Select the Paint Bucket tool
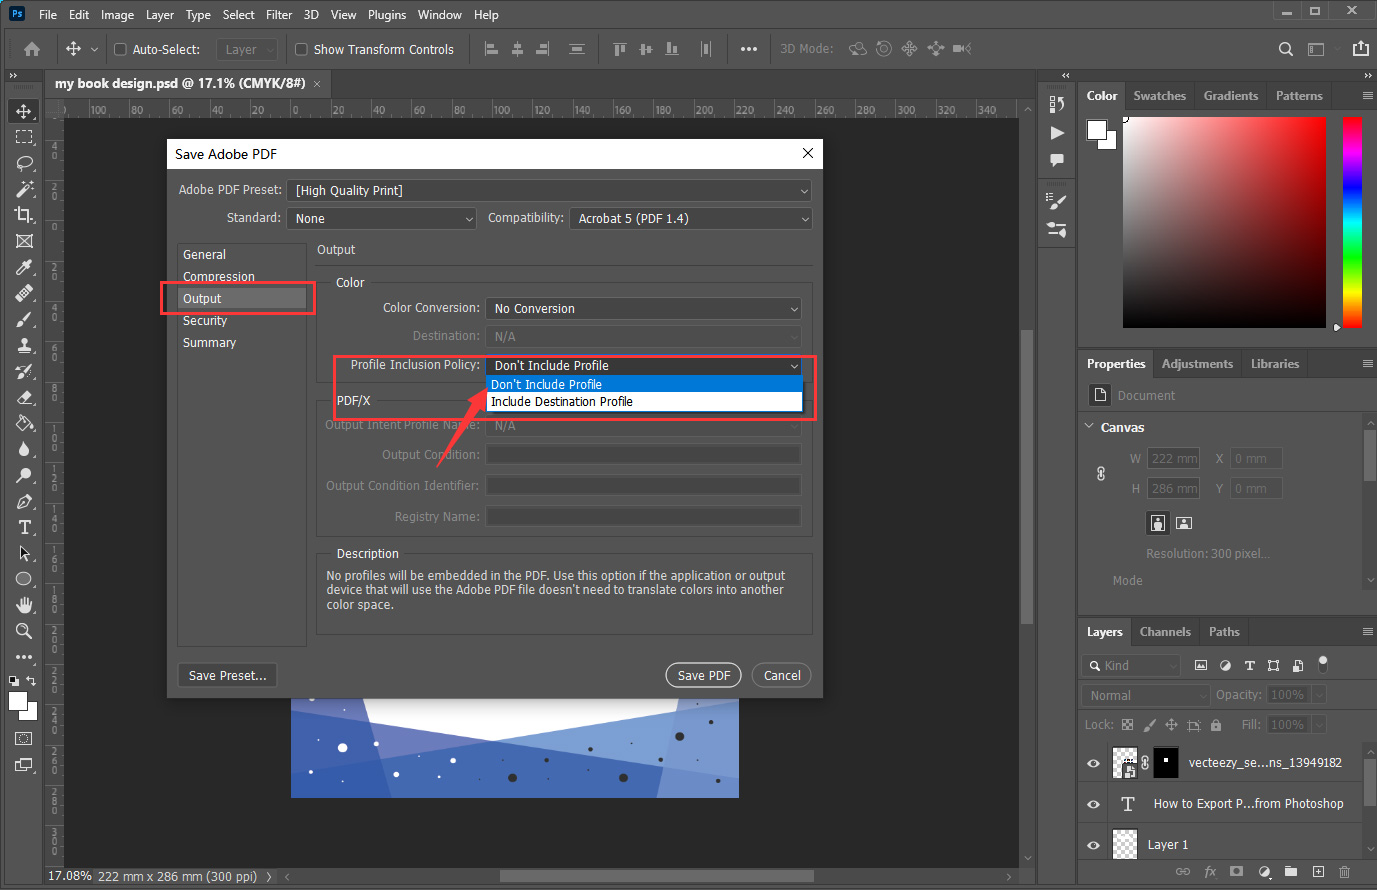This screenshot has width=1377, height=890. pos(24,423)
